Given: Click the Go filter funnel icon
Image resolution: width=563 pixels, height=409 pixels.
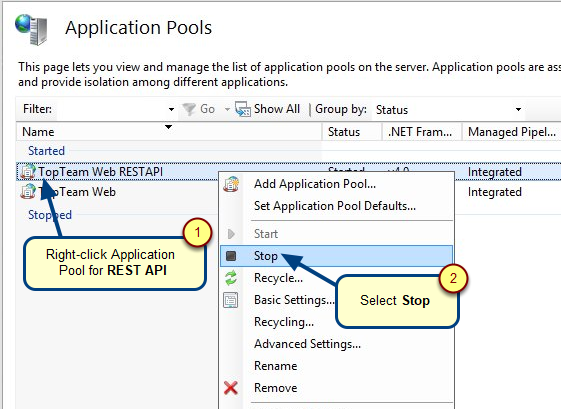Looking at the screenshot, I should pos(189,109).
